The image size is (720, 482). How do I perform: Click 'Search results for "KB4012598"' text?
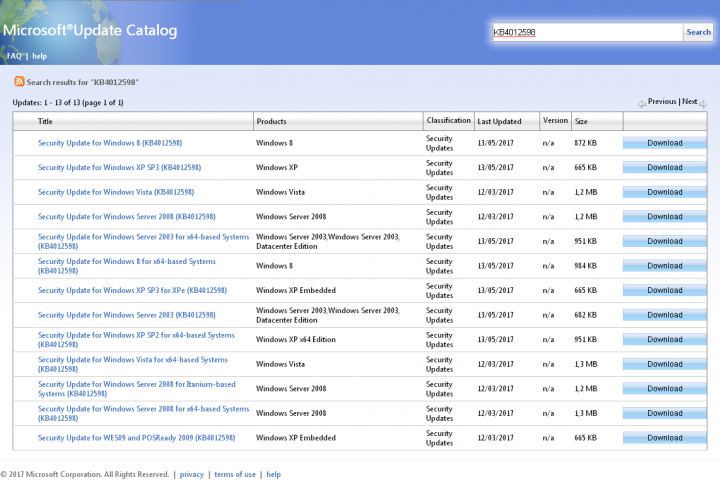point(82,82)
